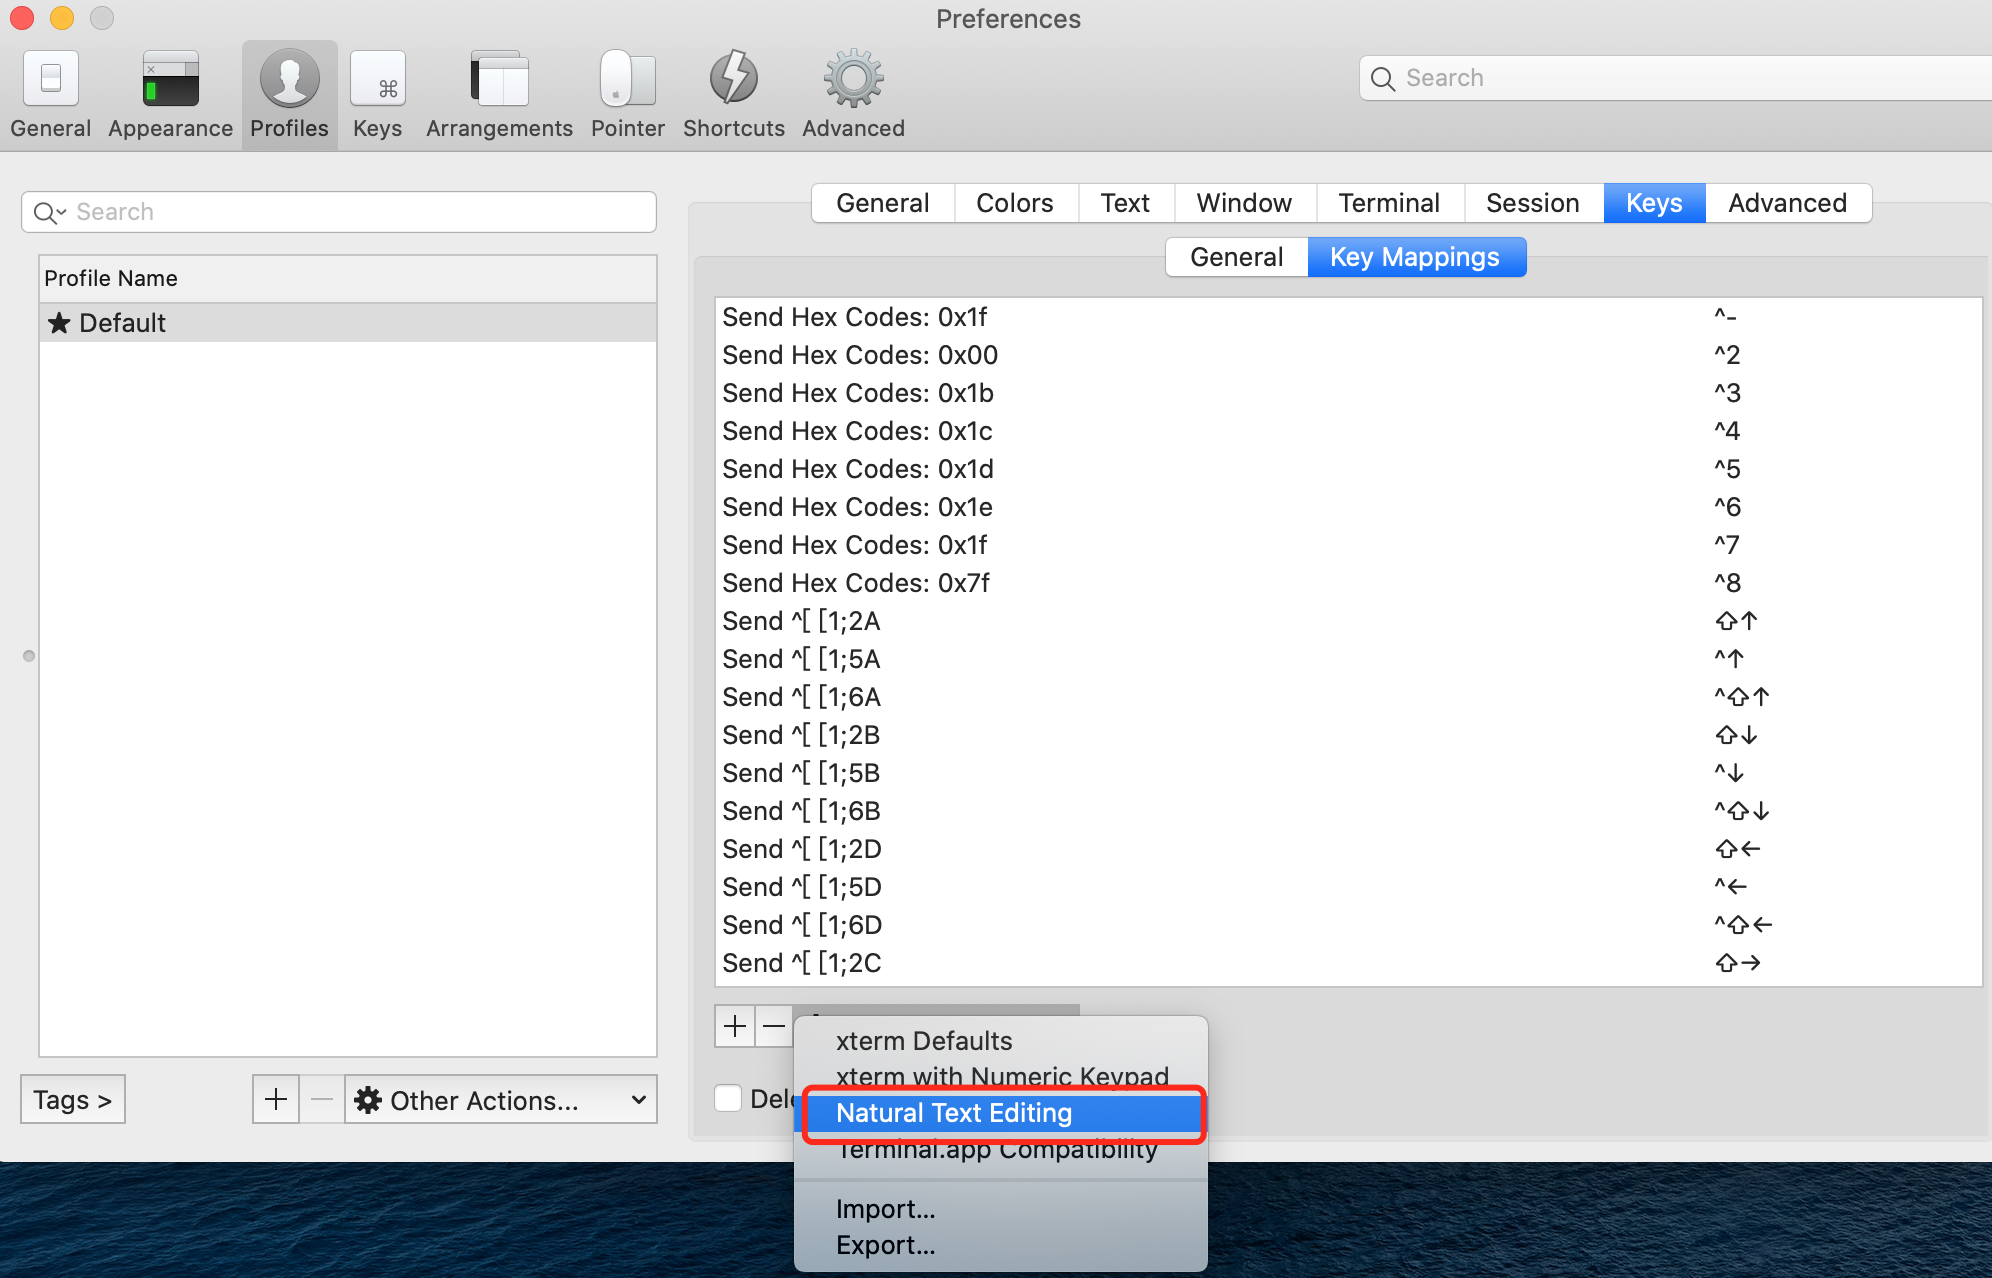1992x1278 pixels.
Task: Open the General preferences icon
Action: click(50, 95)
